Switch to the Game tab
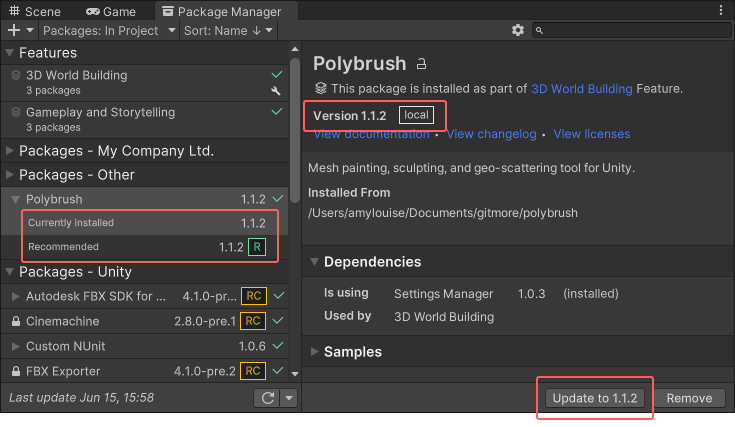This screenshot has height=427, width=735. (x=111, y=12)
